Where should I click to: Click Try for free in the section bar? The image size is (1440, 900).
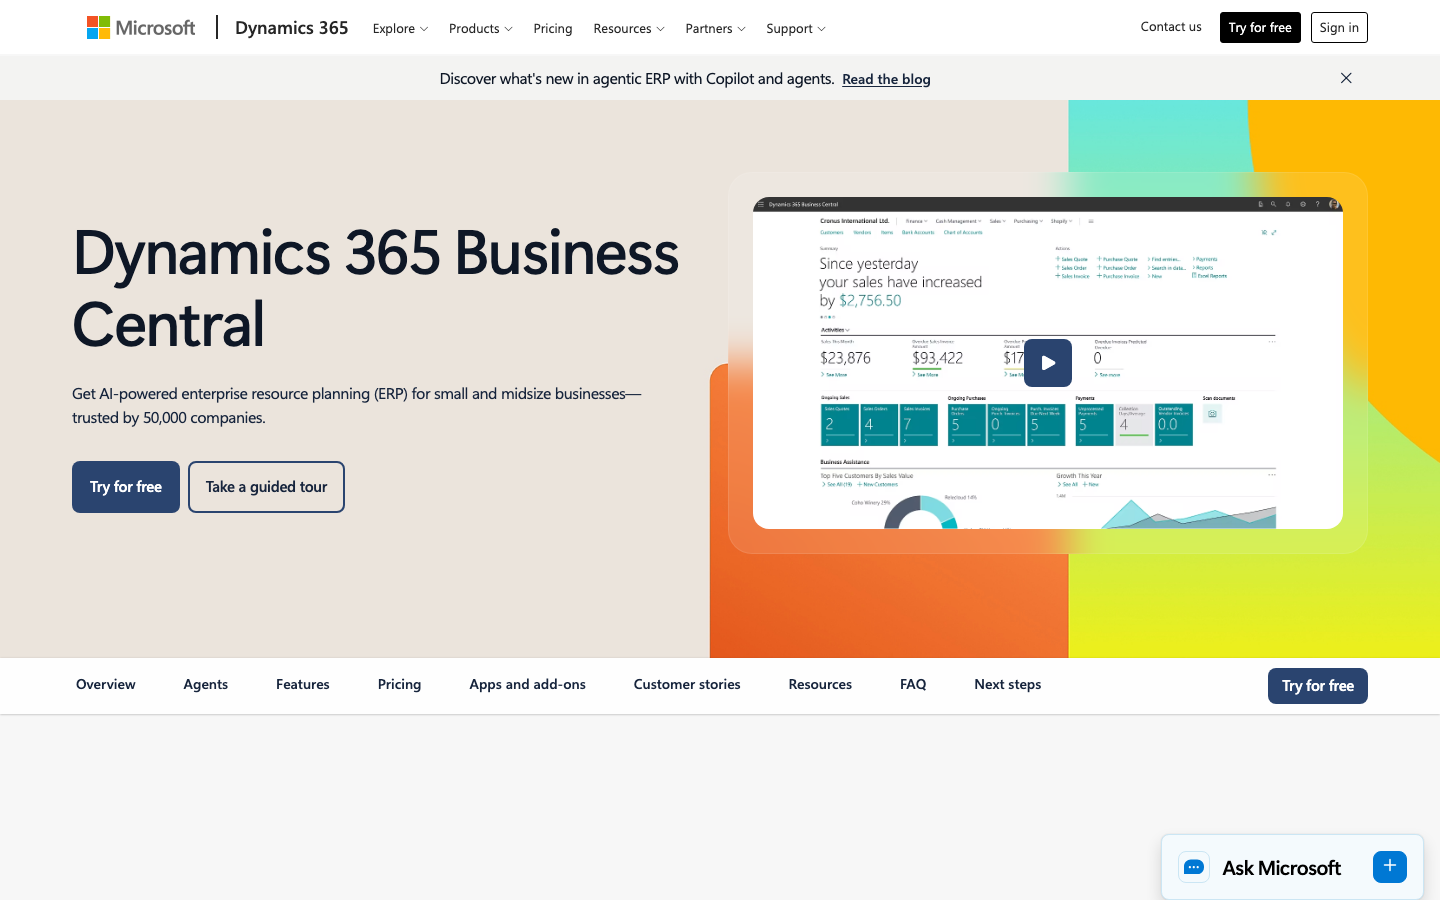[1318, 686]
